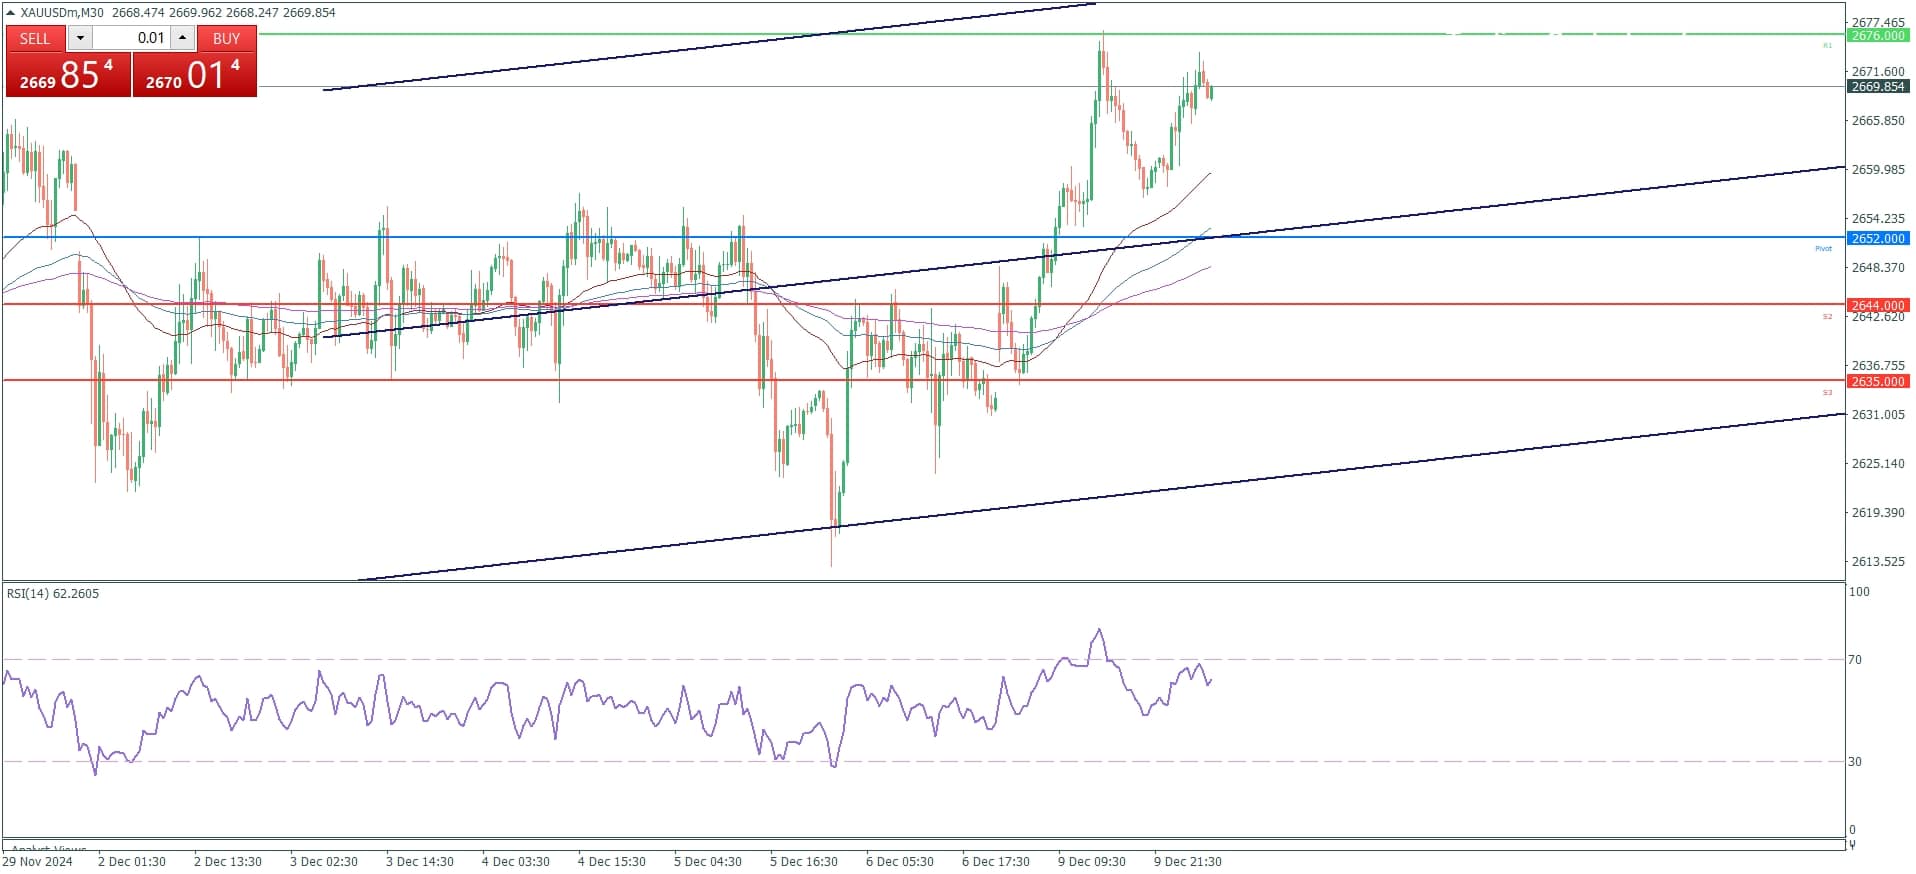The width and height of the screenshot is (1916, 874).
Task: Click the RSI(14) 62.2605 indicator label
Action: pos(53,594)
